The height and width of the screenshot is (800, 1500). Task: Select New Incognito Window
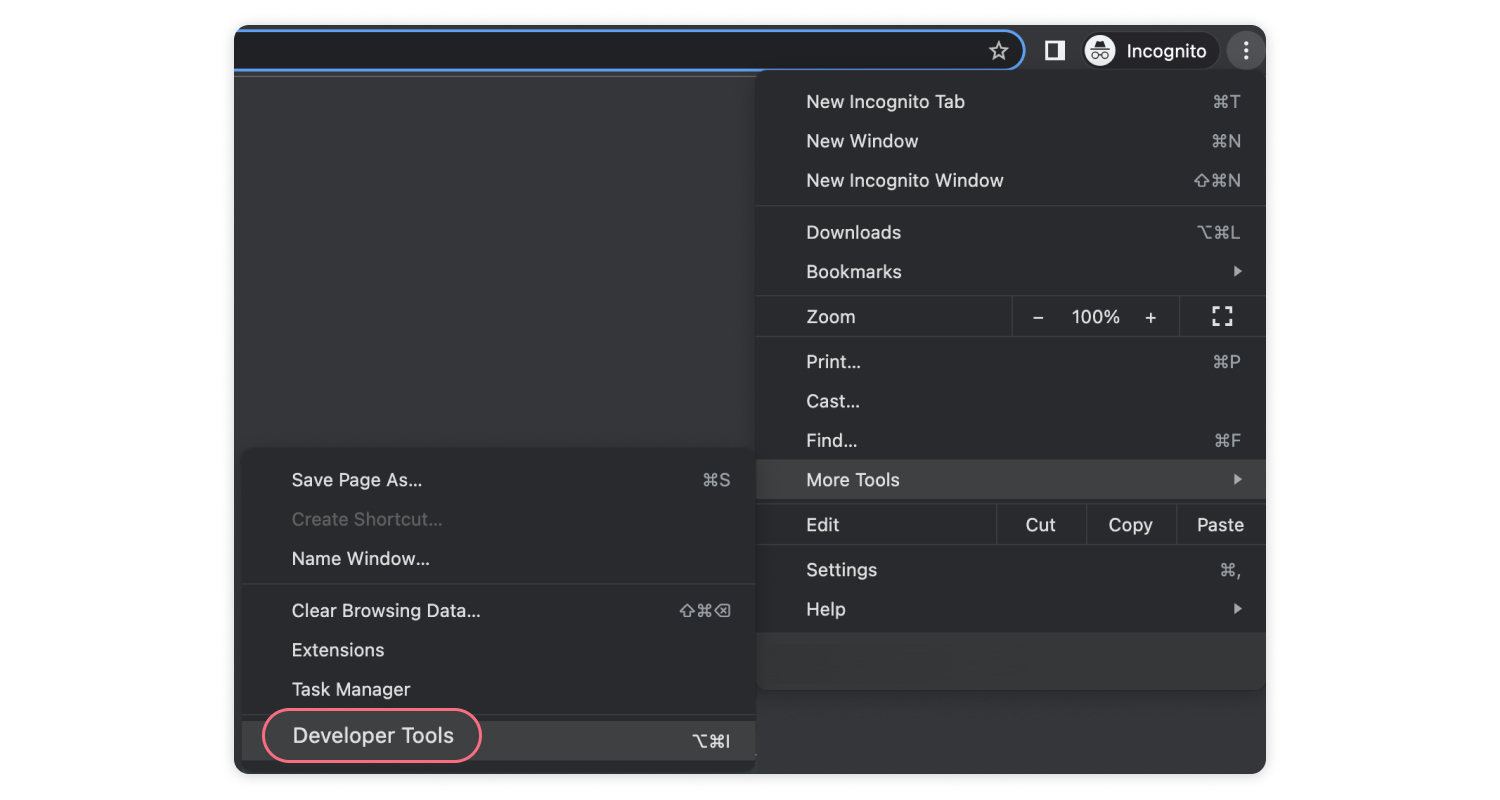pos(905,180)
